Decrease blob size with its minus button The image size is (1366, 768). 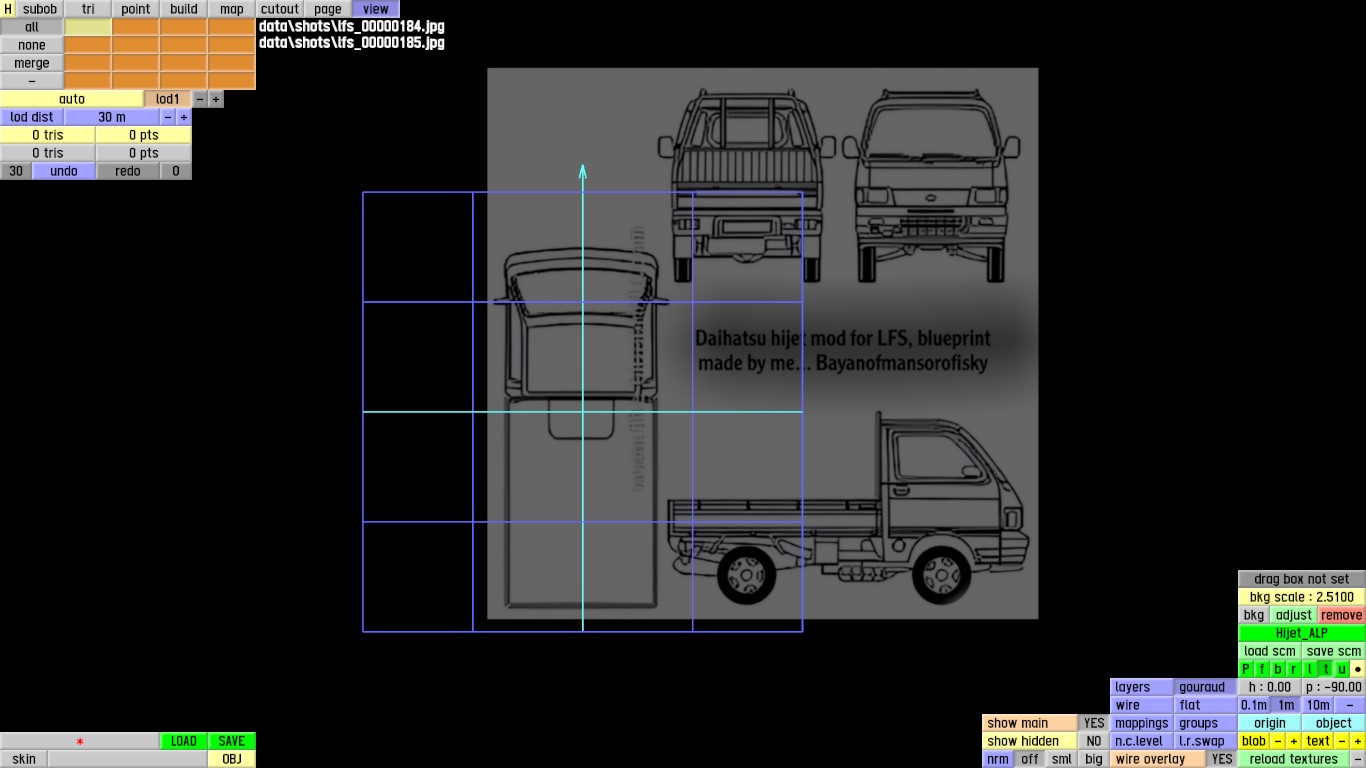(x=1278, y=741)
